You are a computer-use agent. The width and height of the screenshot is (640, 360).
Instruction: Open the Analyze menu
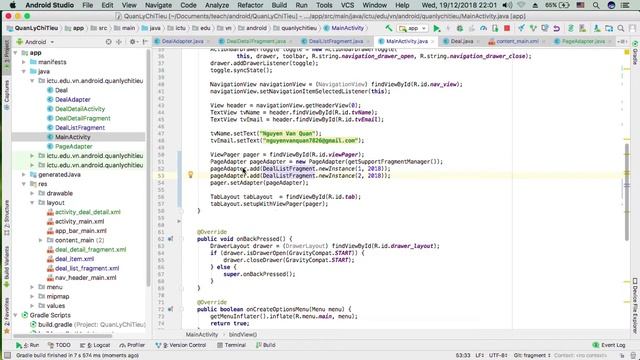point(217,5)
